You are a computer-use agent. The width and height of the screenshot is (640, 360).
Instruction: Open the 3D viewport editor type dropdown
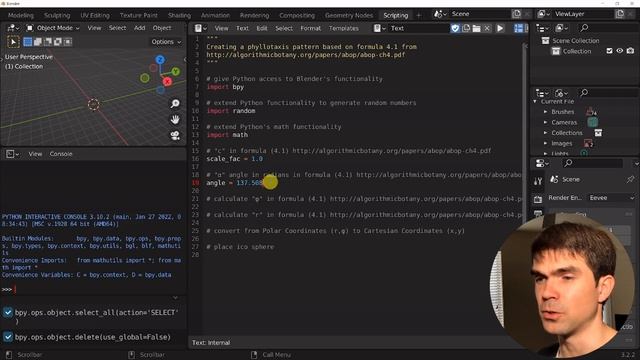13,28
